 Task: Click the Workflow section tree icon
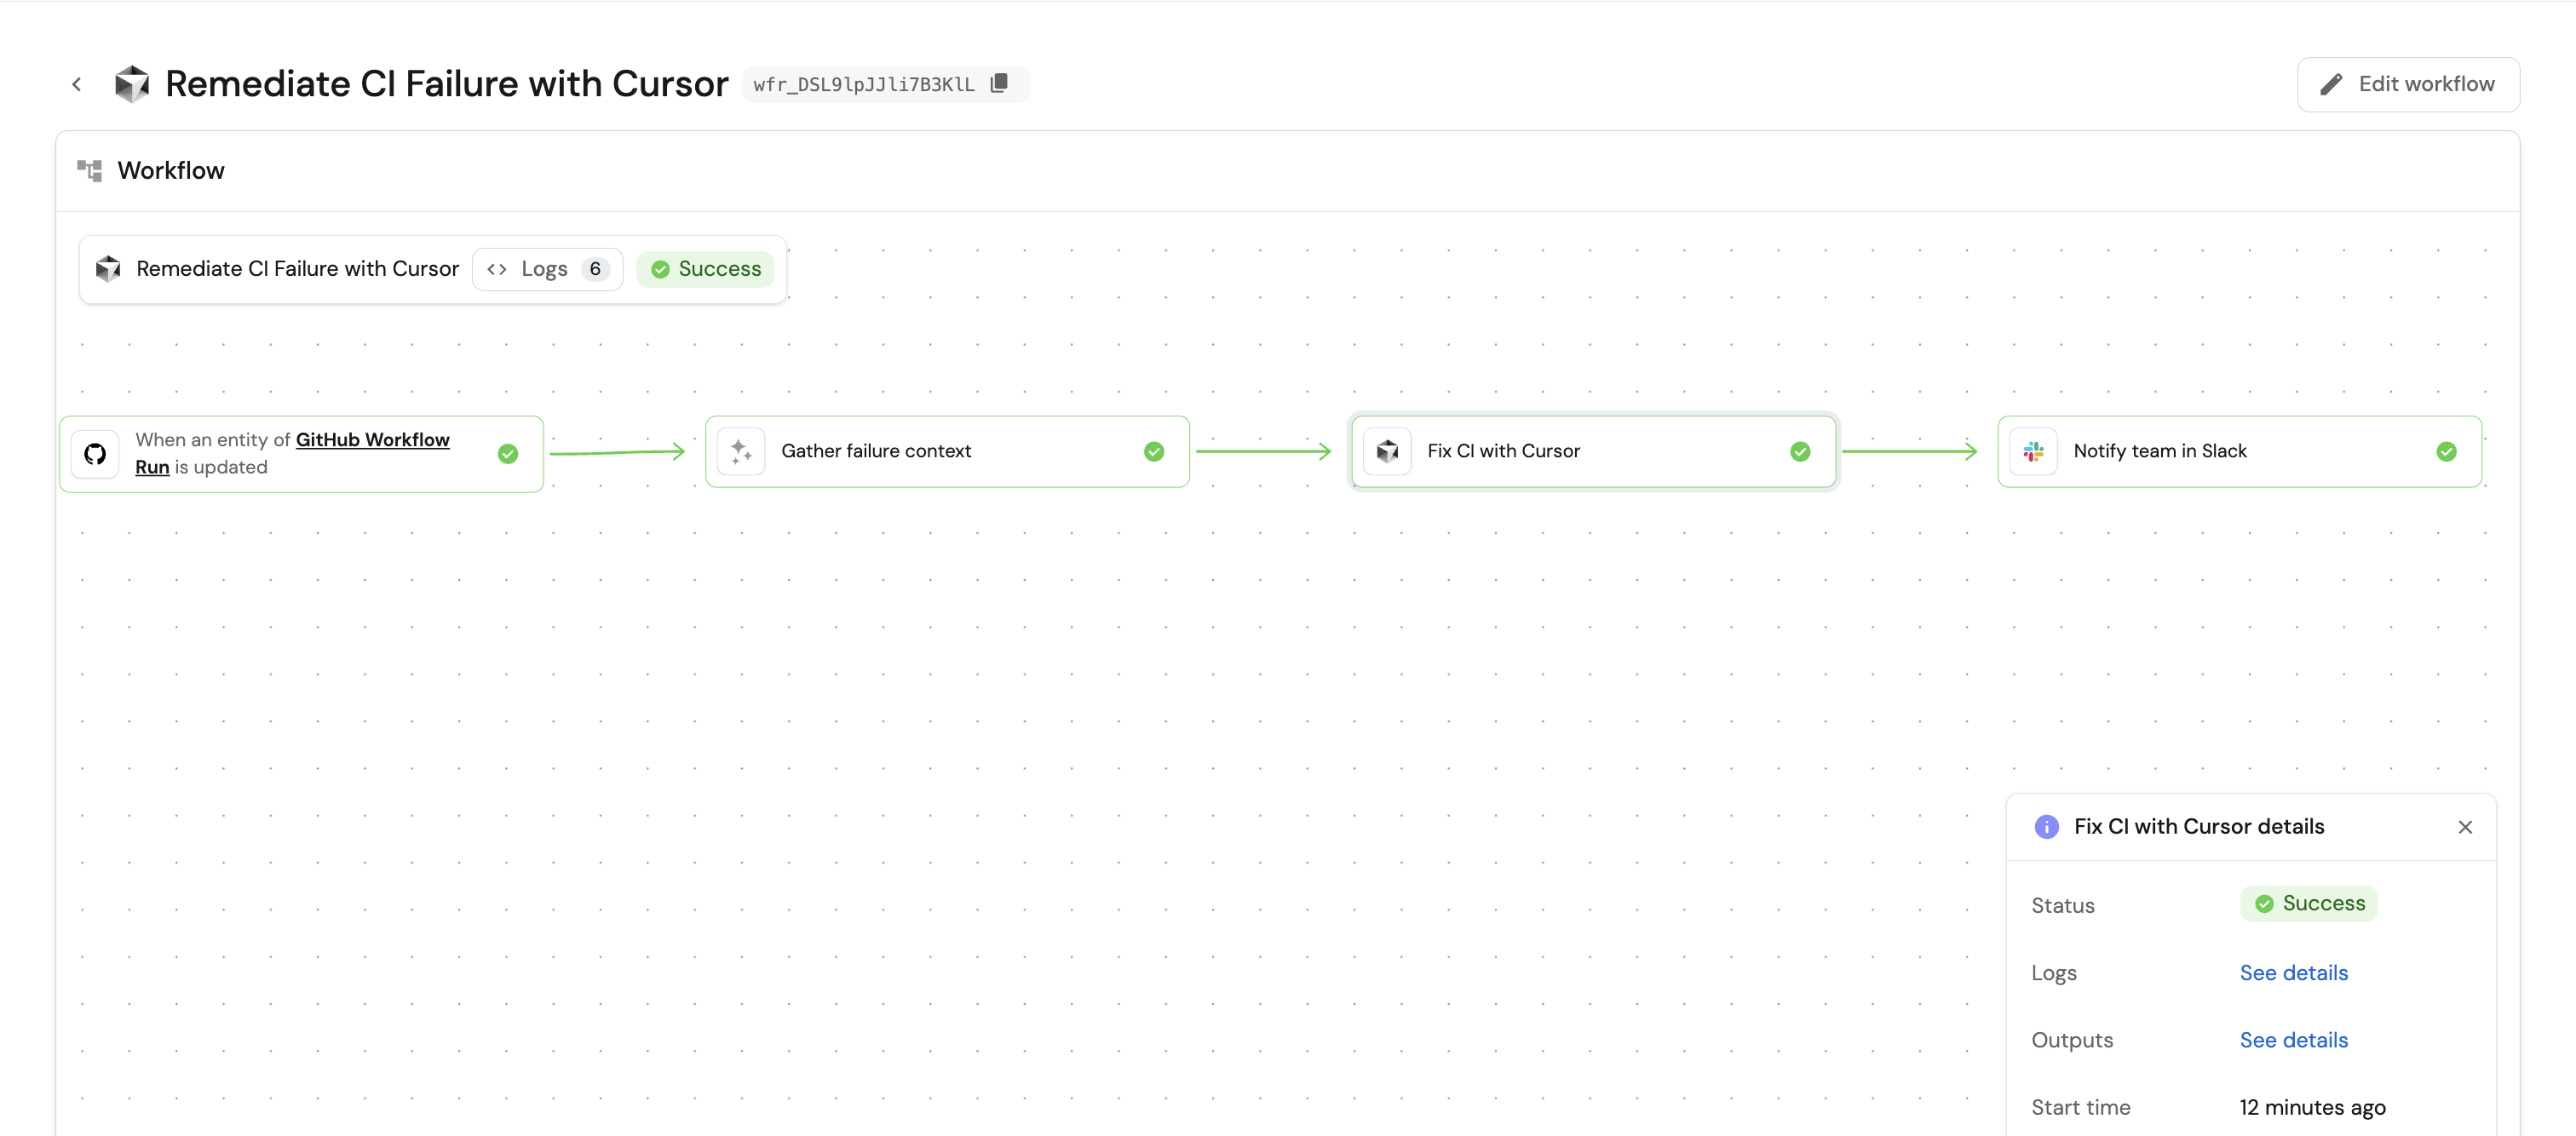pos(90,171)
